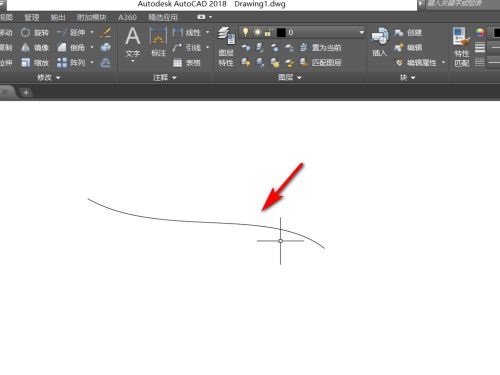Open the Manage (管理) ribbon tab
The image size is (500, 375).
32,17
